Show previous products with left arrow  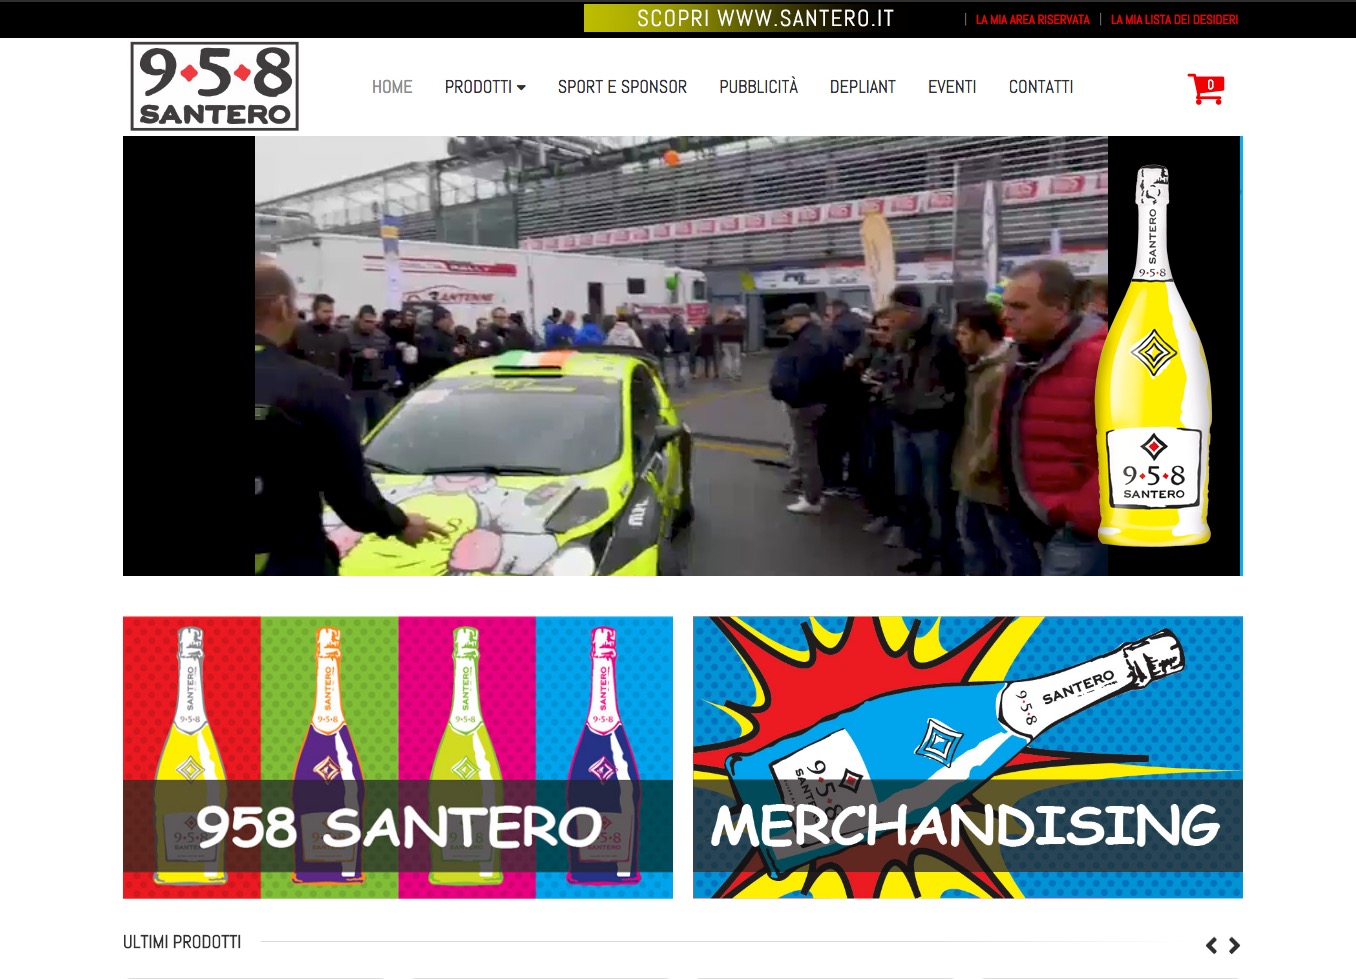tap(1211, 945)
